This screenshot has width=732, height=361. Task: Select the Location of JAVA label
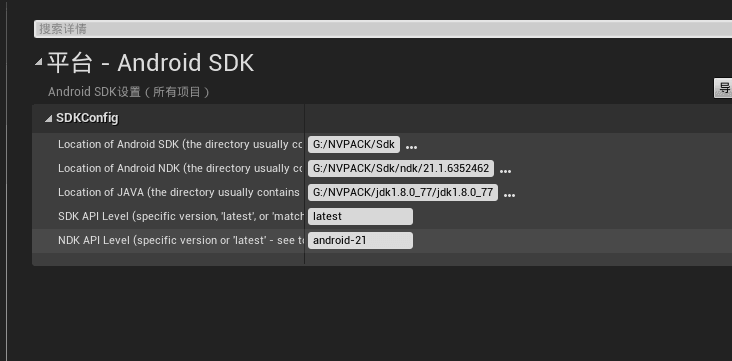click(179, 192)
